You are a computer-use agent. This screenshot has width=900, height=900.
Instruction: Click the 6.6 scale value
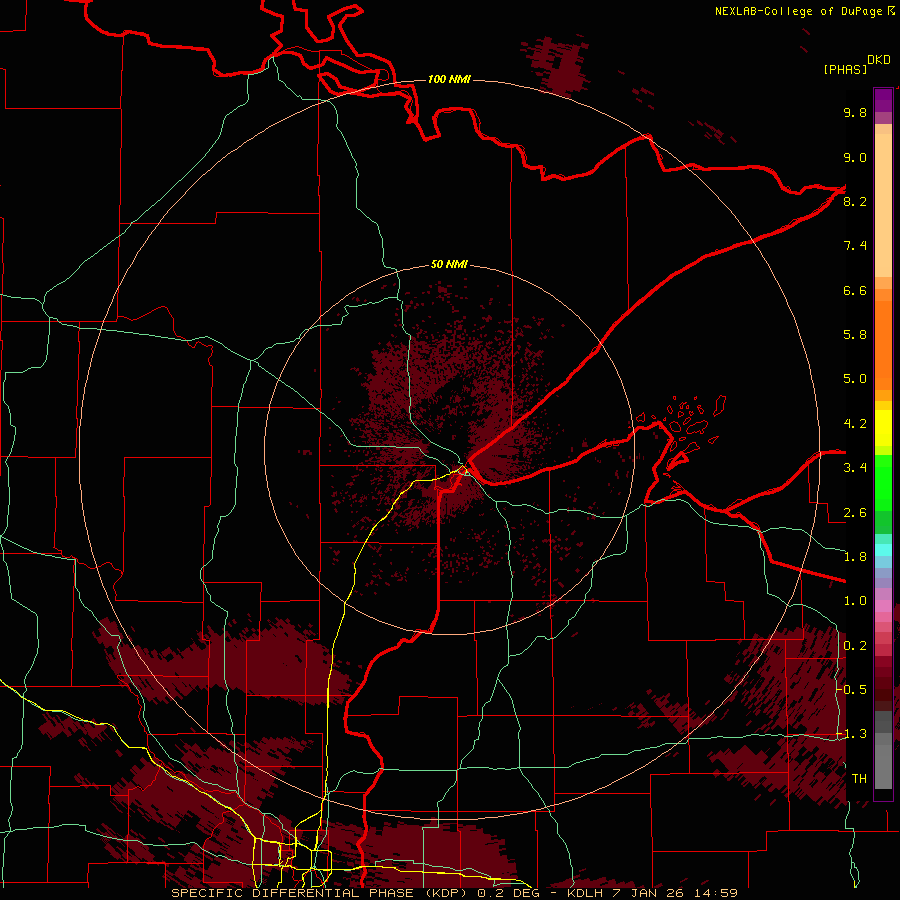[x=855, y=291]
